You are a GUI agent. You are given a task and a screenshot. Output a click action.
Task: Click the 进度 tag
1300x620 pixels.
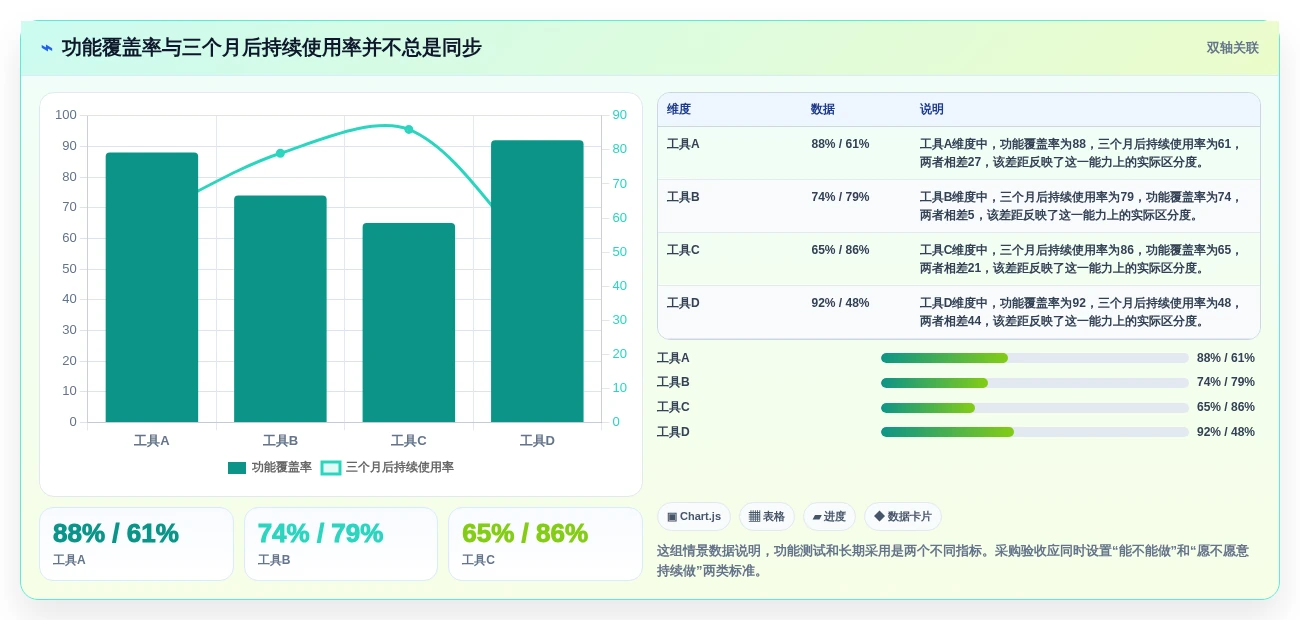[829, 517]
